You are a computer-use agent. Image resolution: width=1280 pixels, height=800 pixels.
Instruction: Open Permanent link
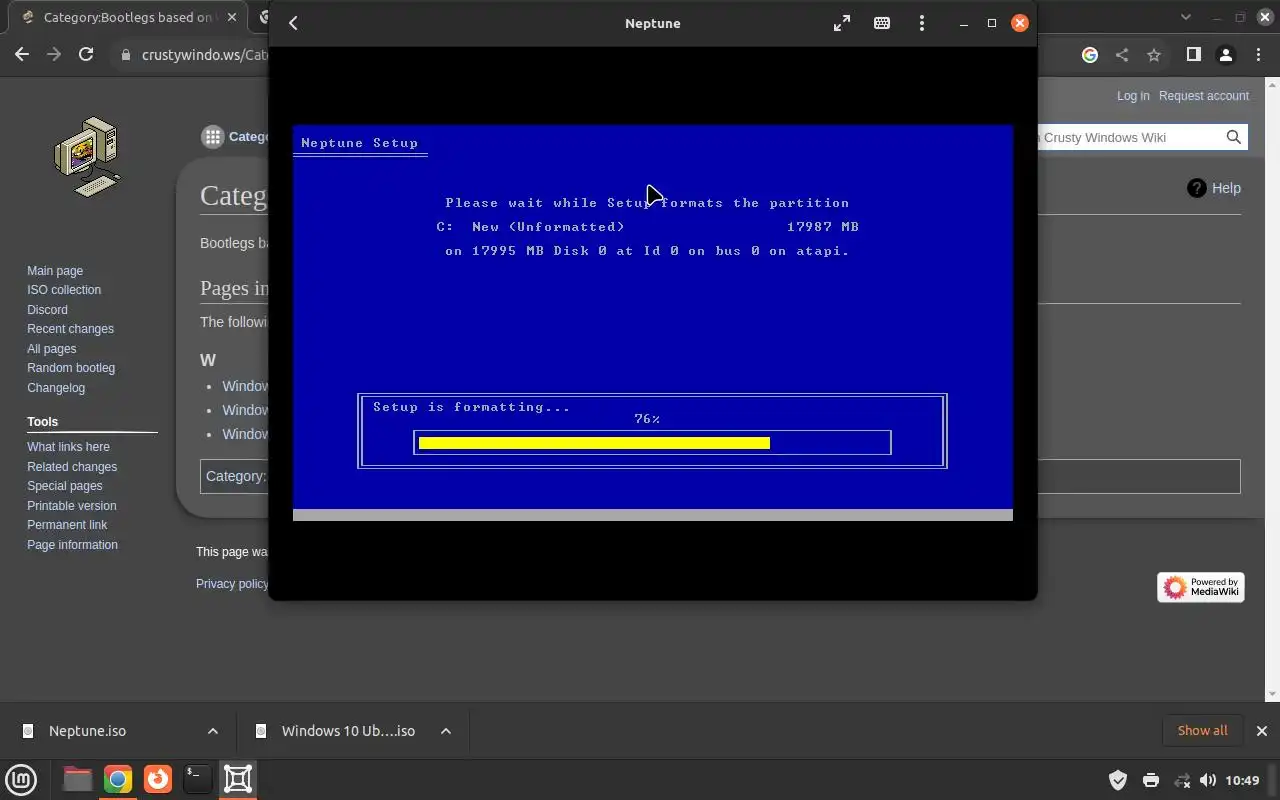coord(67,525)
